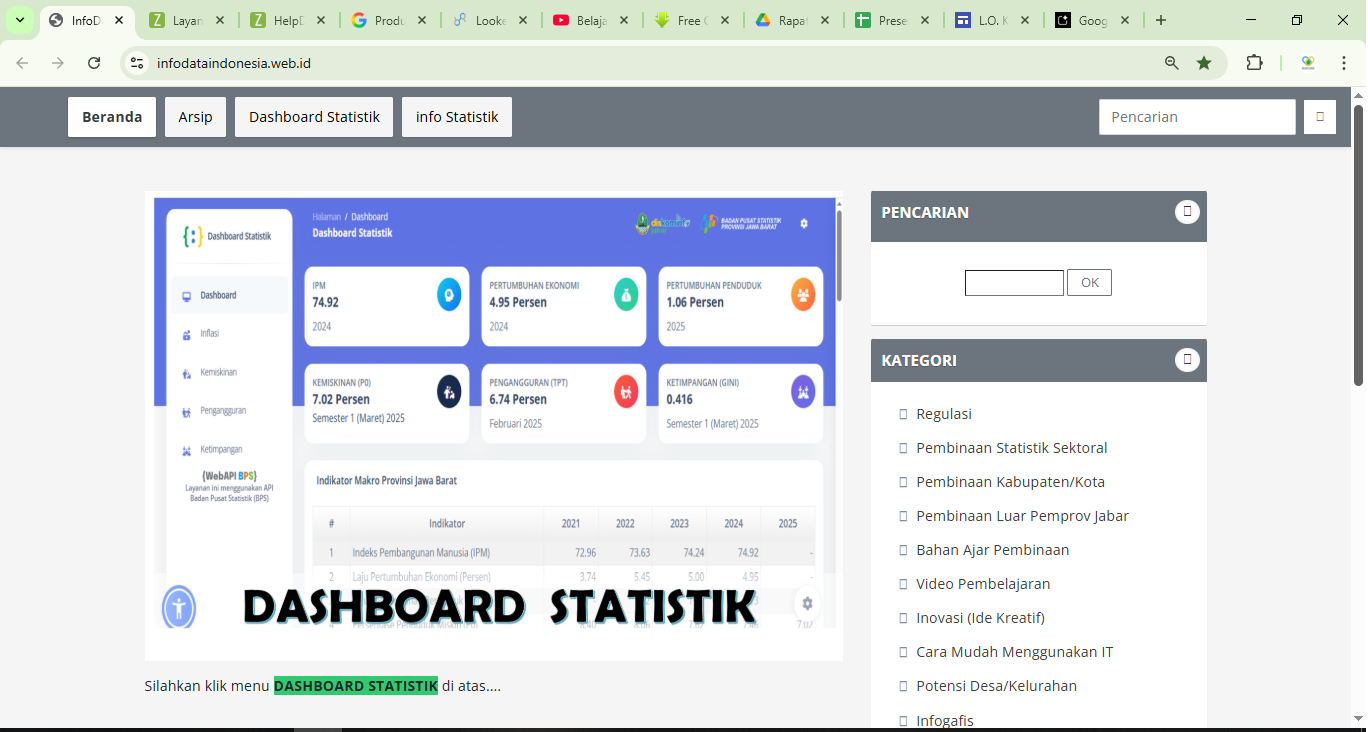Viewport: 1368px width, 732px height.
Task: Click the highlighted DASHBOARD STATISTIK text
Action: click(x=356, y=686)
